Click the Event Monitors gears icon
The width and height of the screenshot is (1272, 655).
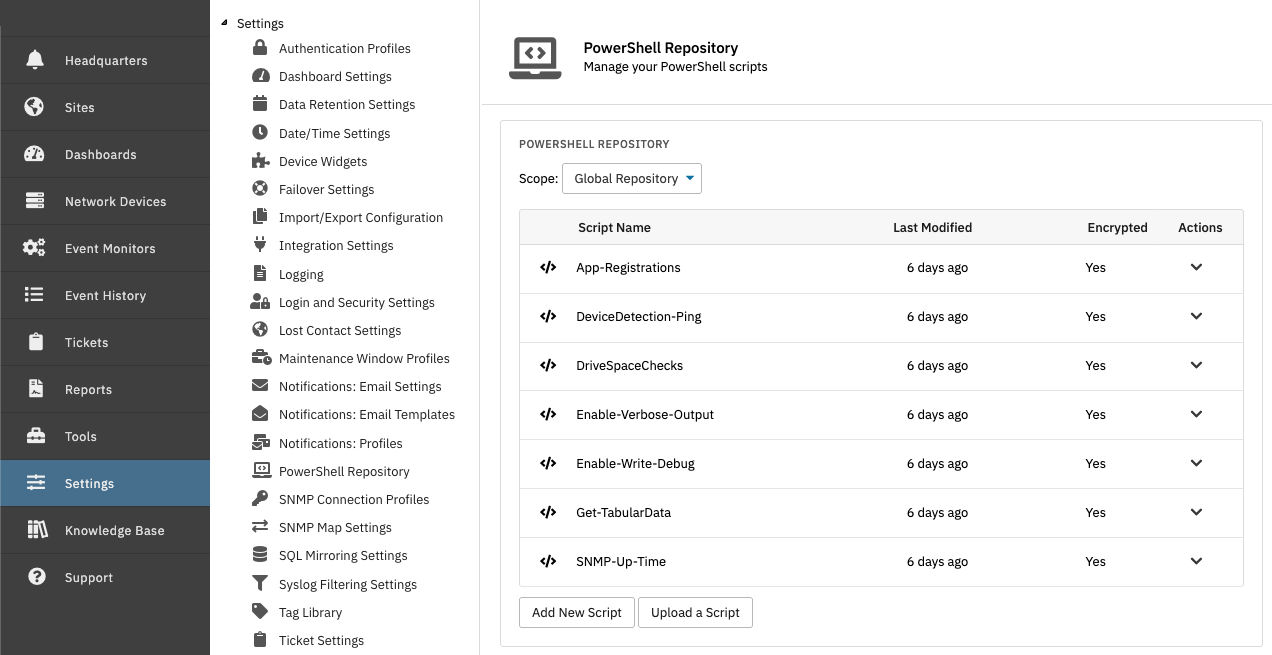tap(35, 248)
